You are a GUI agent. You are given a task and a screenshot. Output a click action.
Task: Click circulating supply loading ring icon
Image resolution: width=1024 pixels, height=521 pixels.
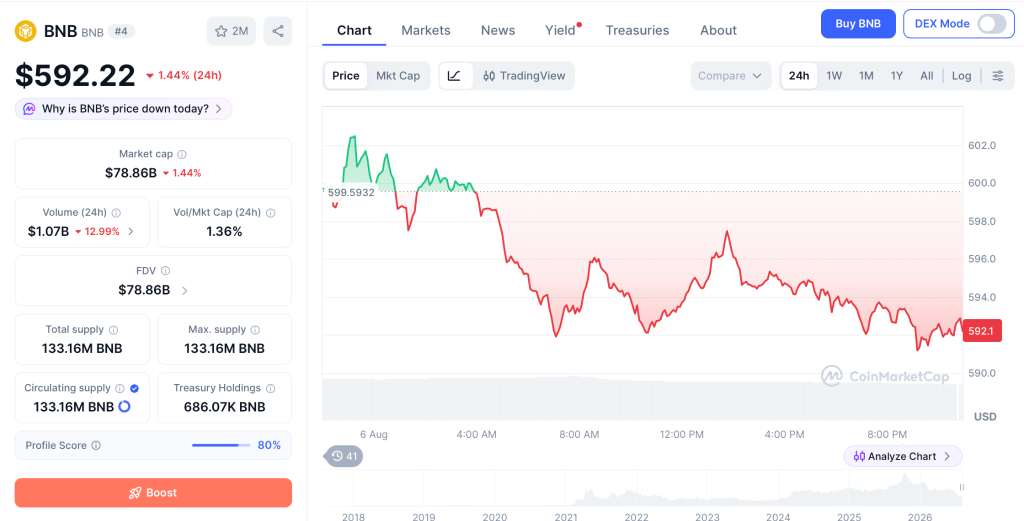coord(124,407)
